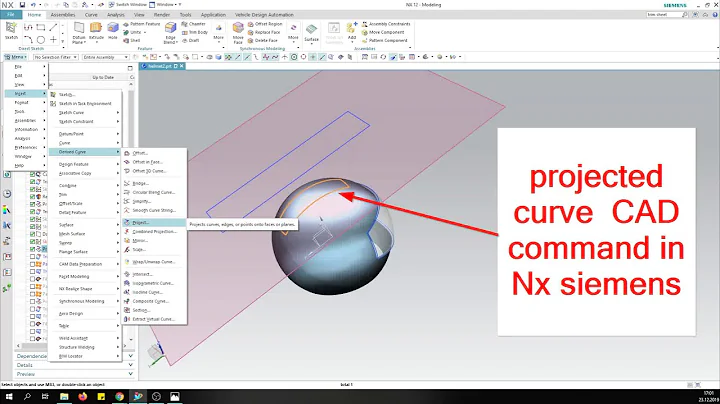Choose Wrap/Unwrap Curve... menu entry
The height and width of the screenshot is (404, 720).
(154, 262)
